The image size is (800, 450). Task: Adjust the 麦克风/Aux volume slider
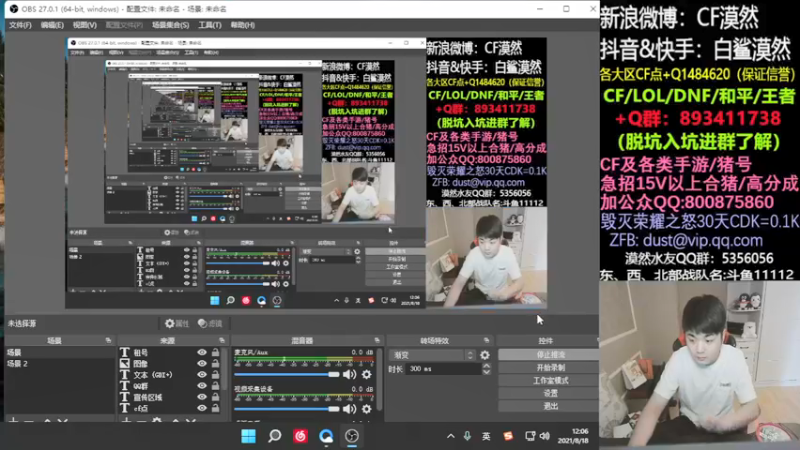(286, 375)
